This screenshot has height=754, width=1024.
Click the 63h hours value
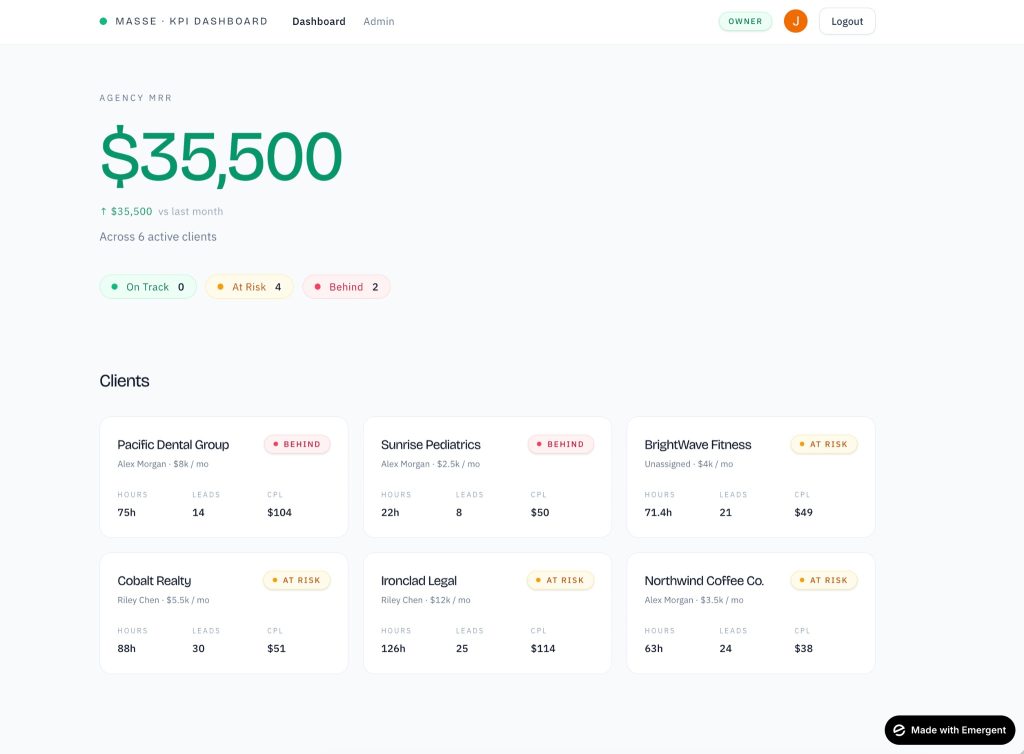654,648
